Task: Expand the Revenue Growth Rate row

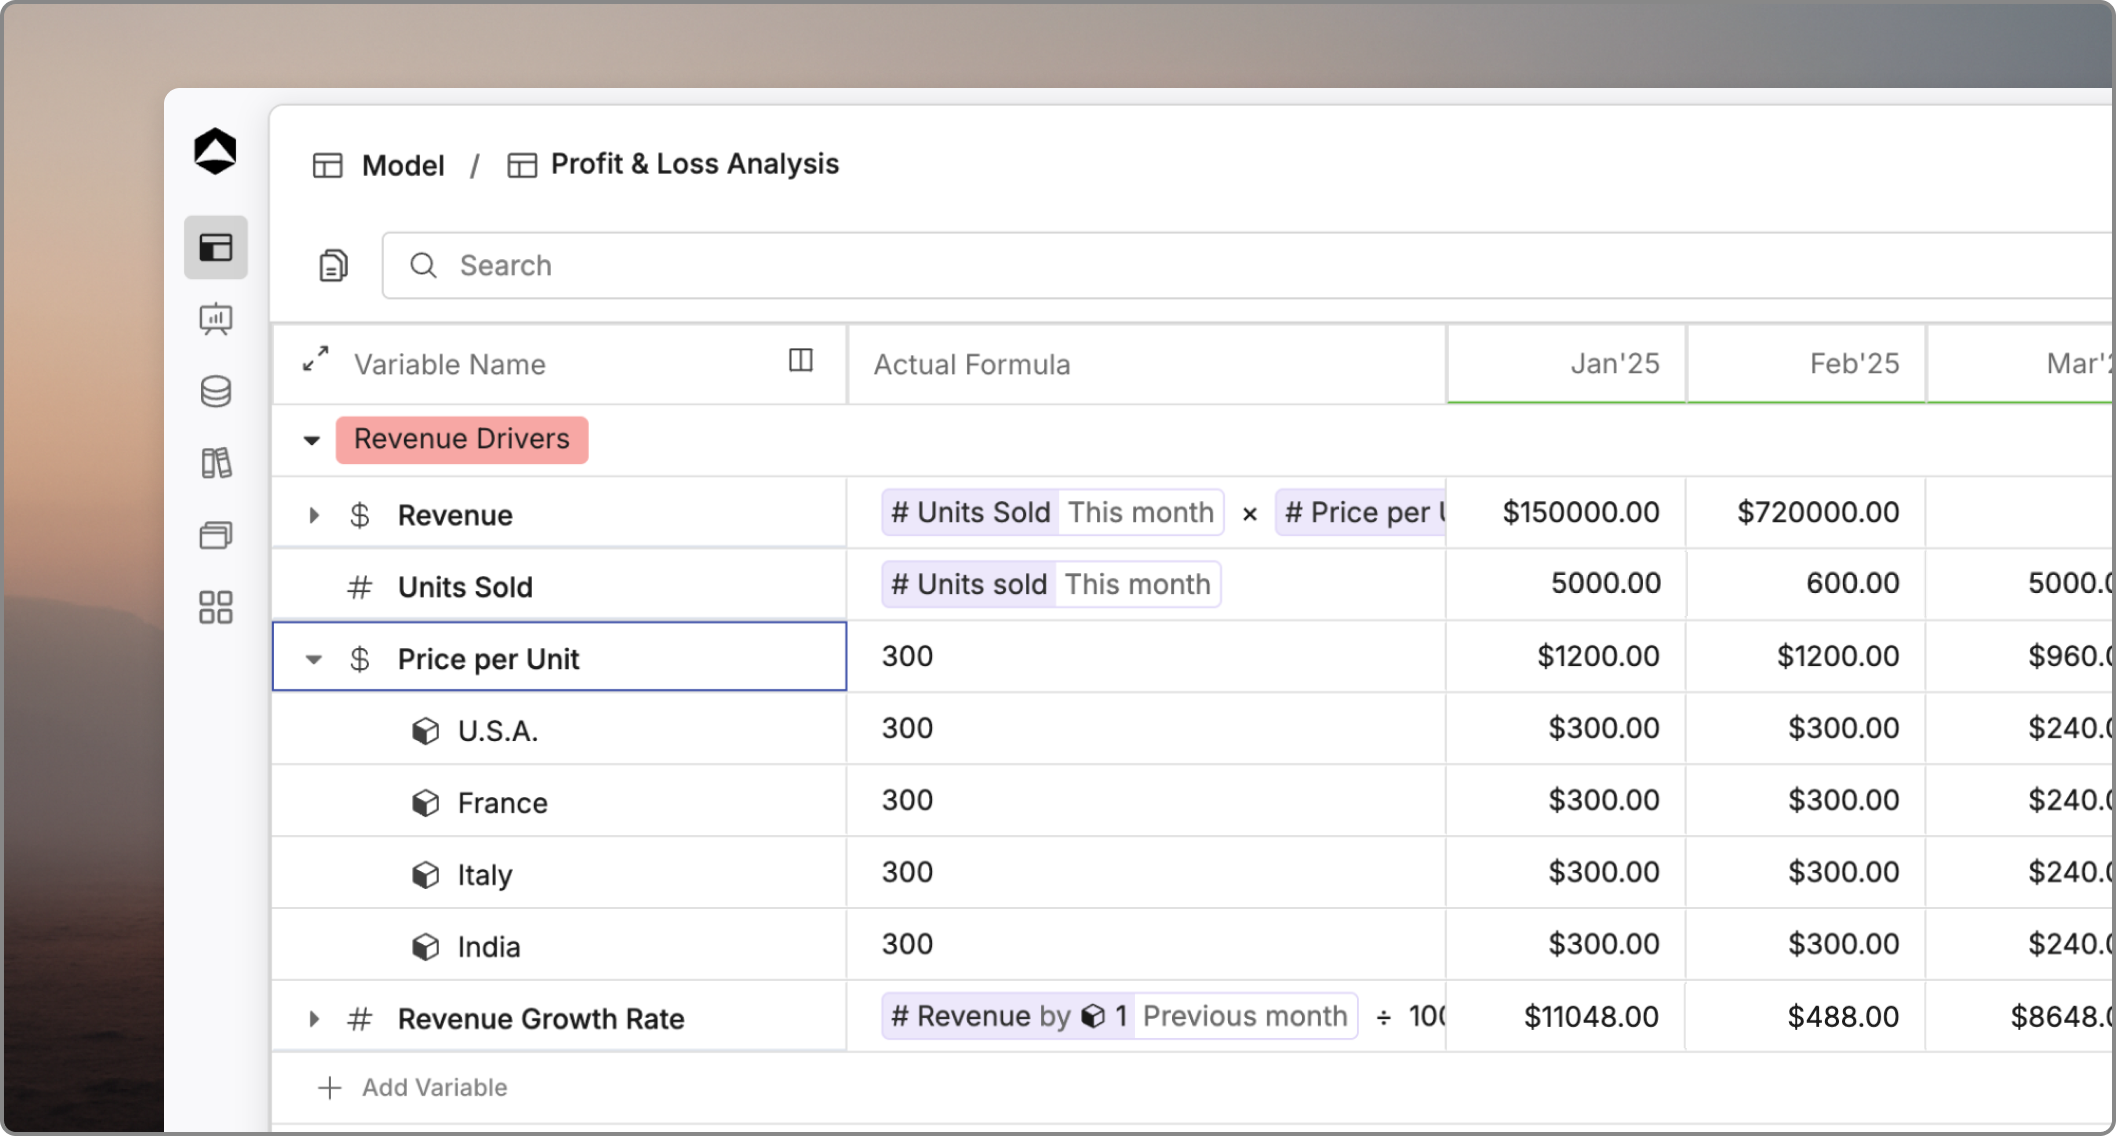Action: tap(314, 1019)
